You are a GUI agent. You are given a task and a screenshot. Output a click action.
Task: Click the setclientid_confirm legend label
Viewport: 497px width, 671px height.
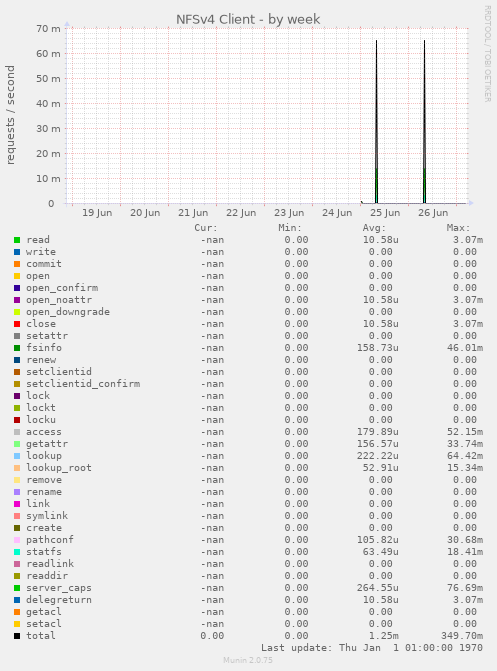tap(83, 384)
